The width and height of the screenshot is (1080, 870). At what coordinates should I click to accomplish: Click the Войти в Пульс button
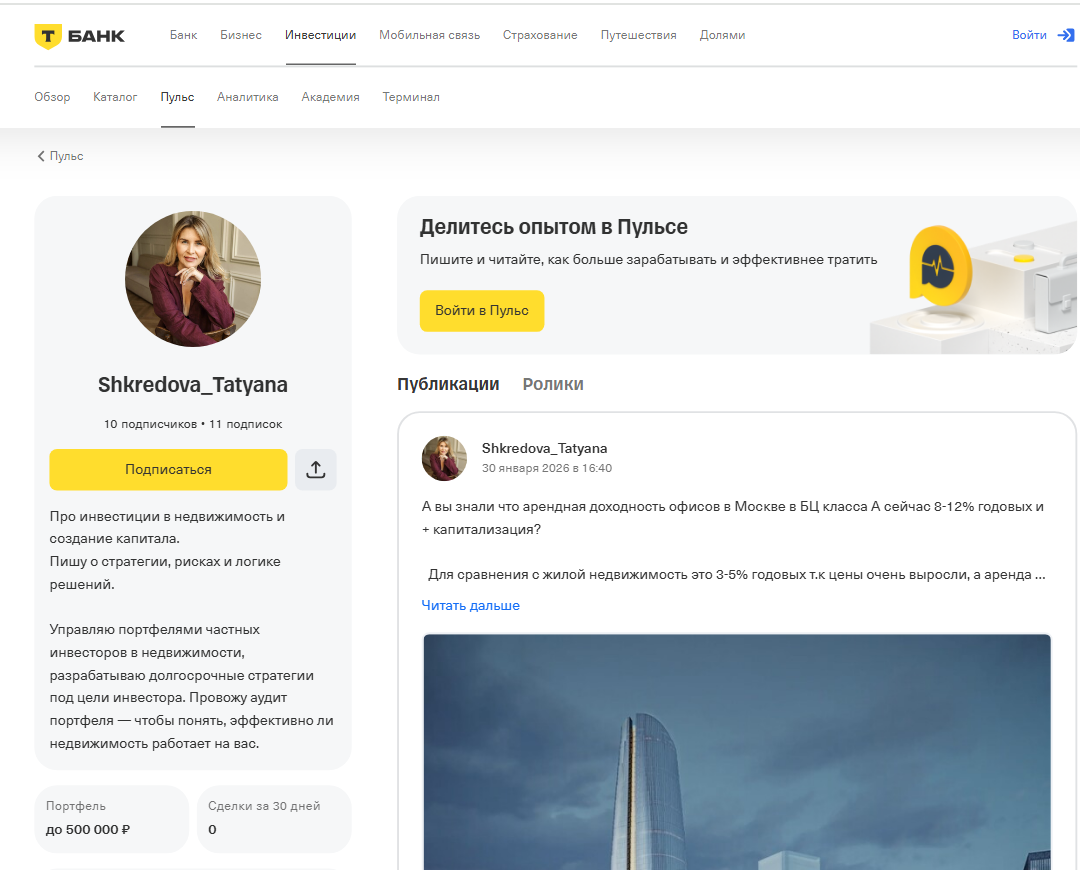[x=482, y=311]
